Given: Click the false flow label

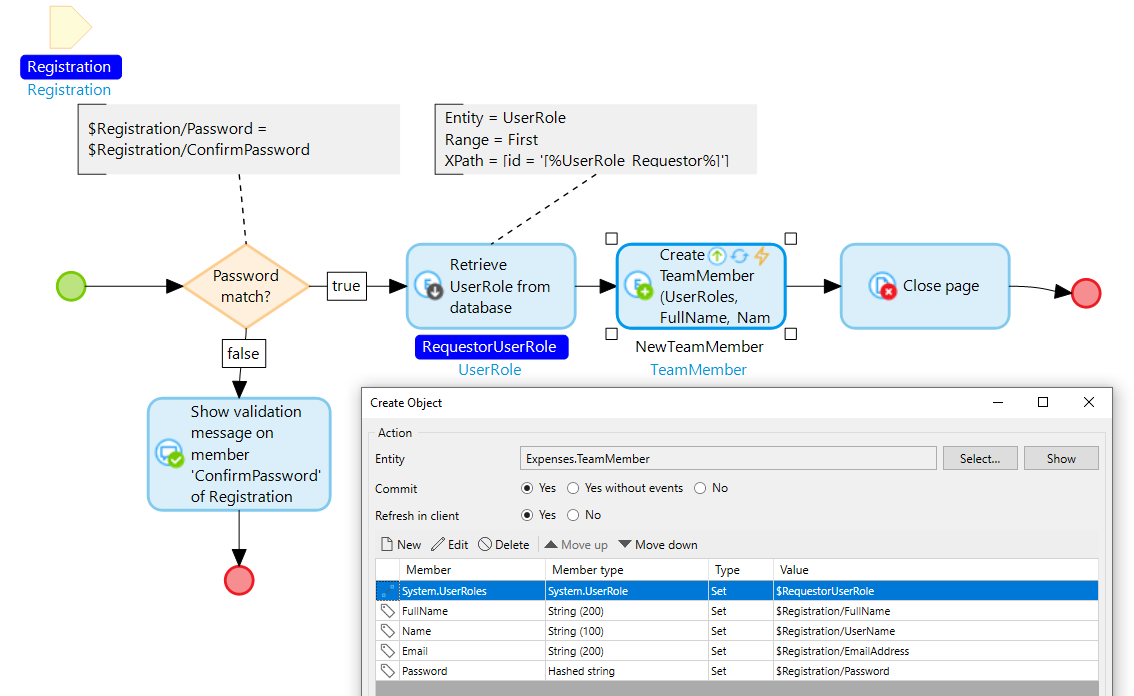Looking at the screenshot, I should pos(243,354).
